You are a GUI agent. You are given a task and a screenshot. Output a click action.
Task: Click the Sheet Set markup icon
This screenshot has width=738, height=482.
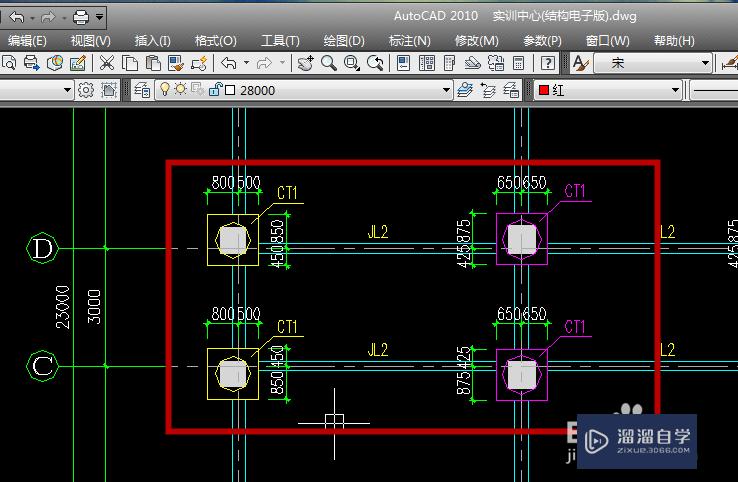tap(78, 63)
